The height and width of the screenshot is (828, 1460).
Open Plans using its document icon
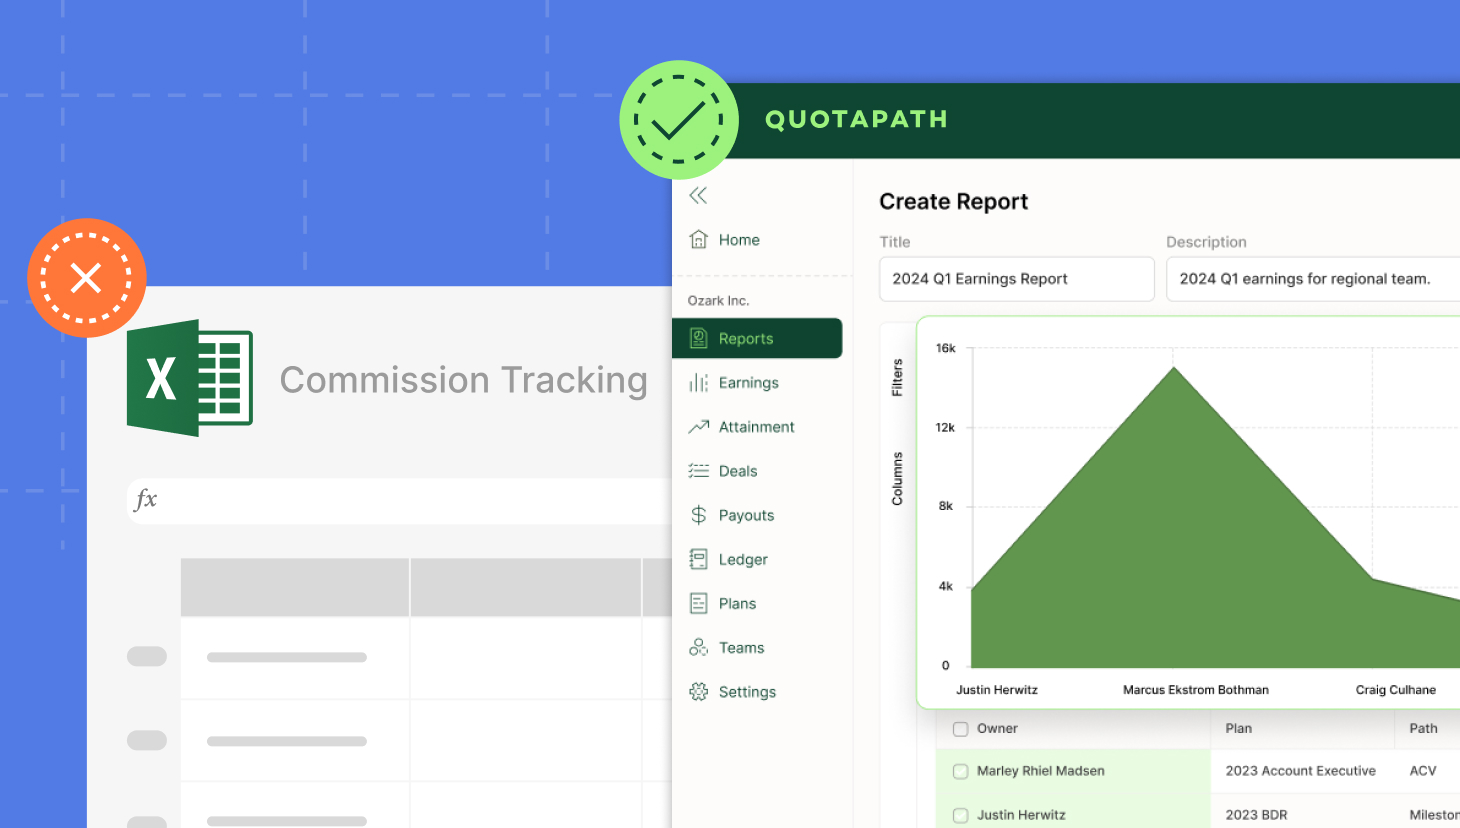(x=697, y=602)
